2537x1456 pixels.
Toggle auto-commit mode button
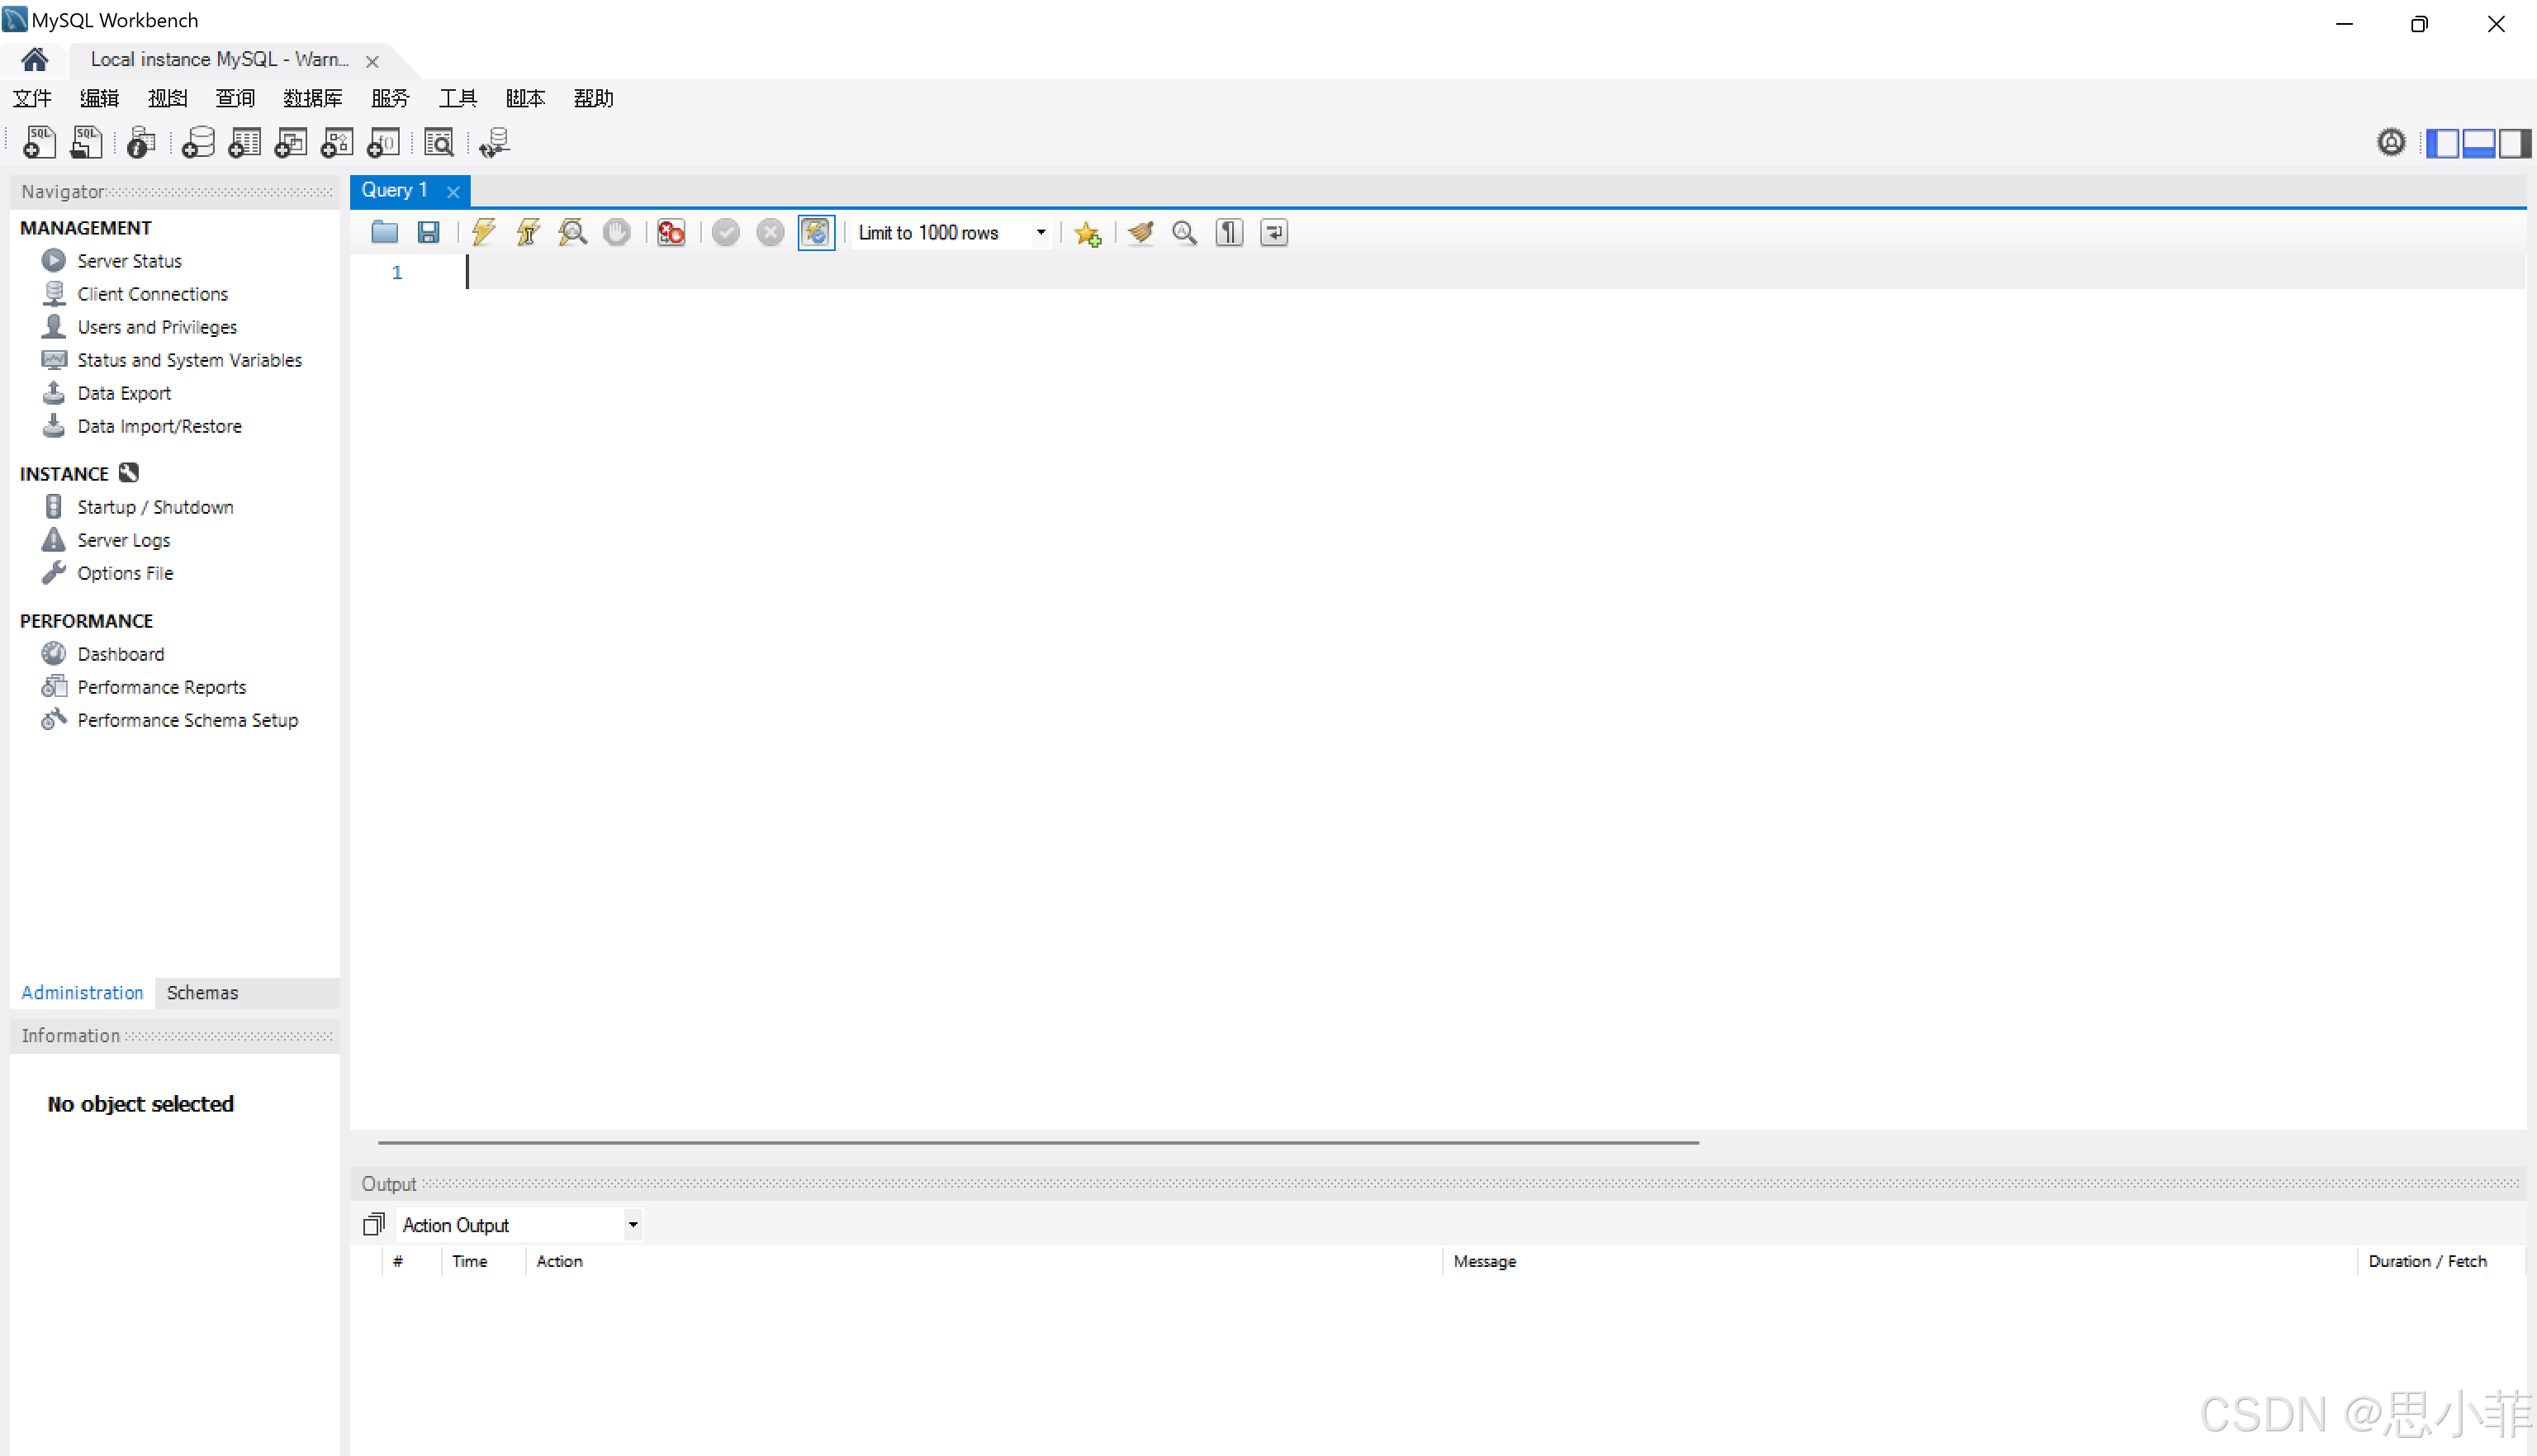(x=816, y=233)
